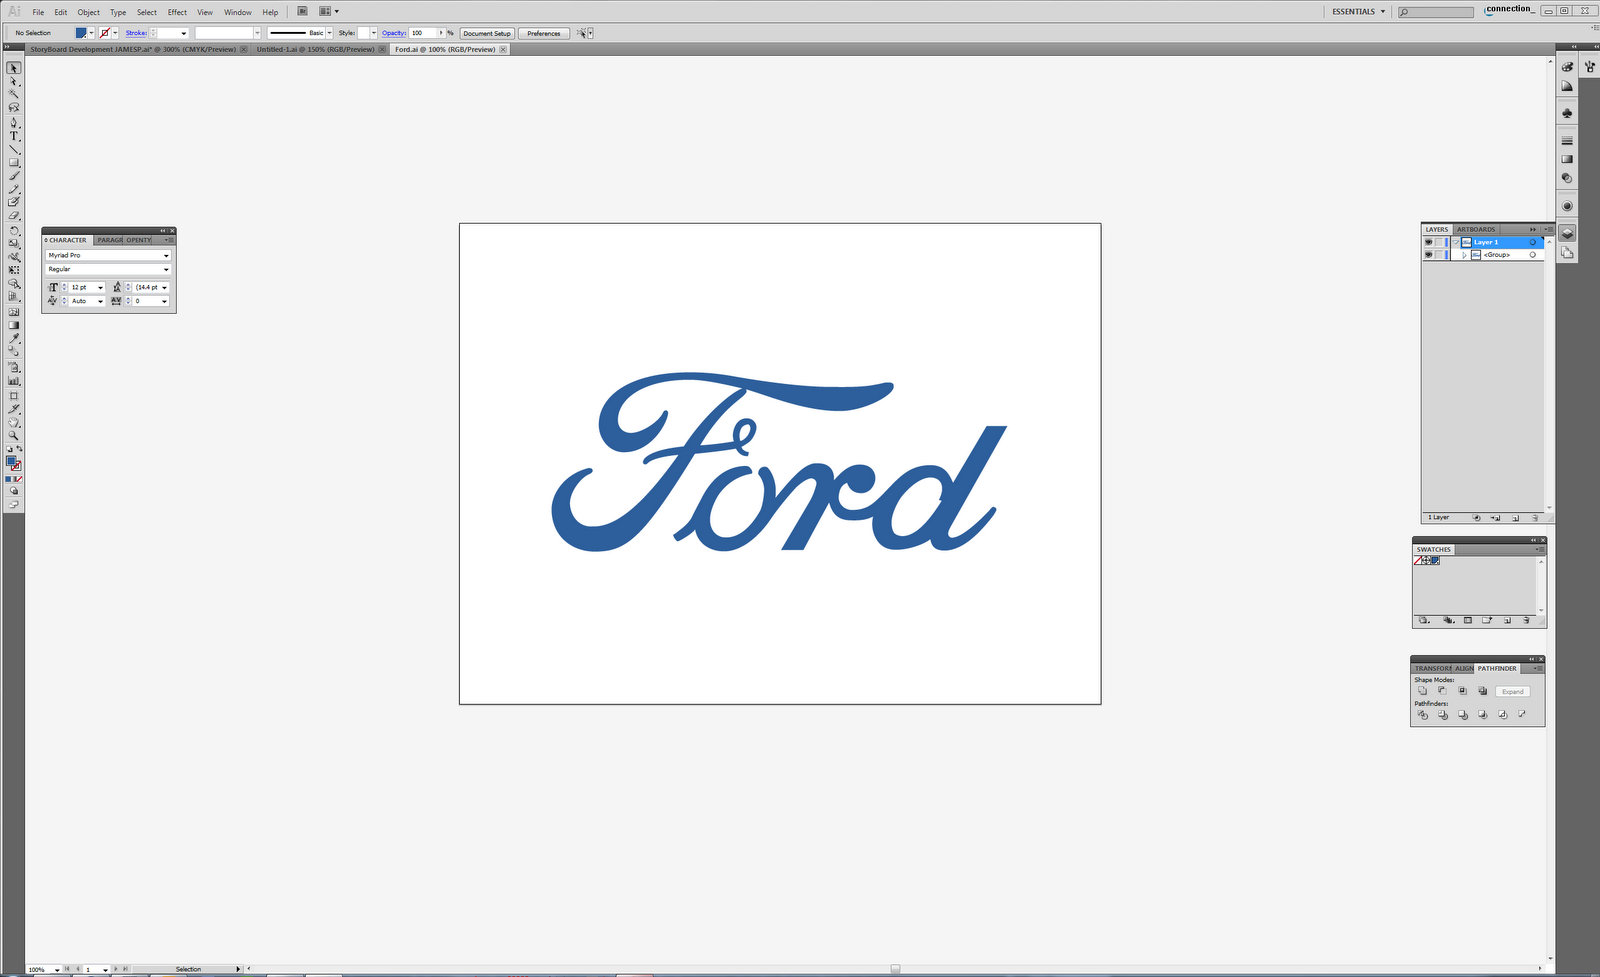The width and height of the screenshot is (1600, 977).
Task: Click the Expand button in Pathfinder
Action: pos(1513,692)
